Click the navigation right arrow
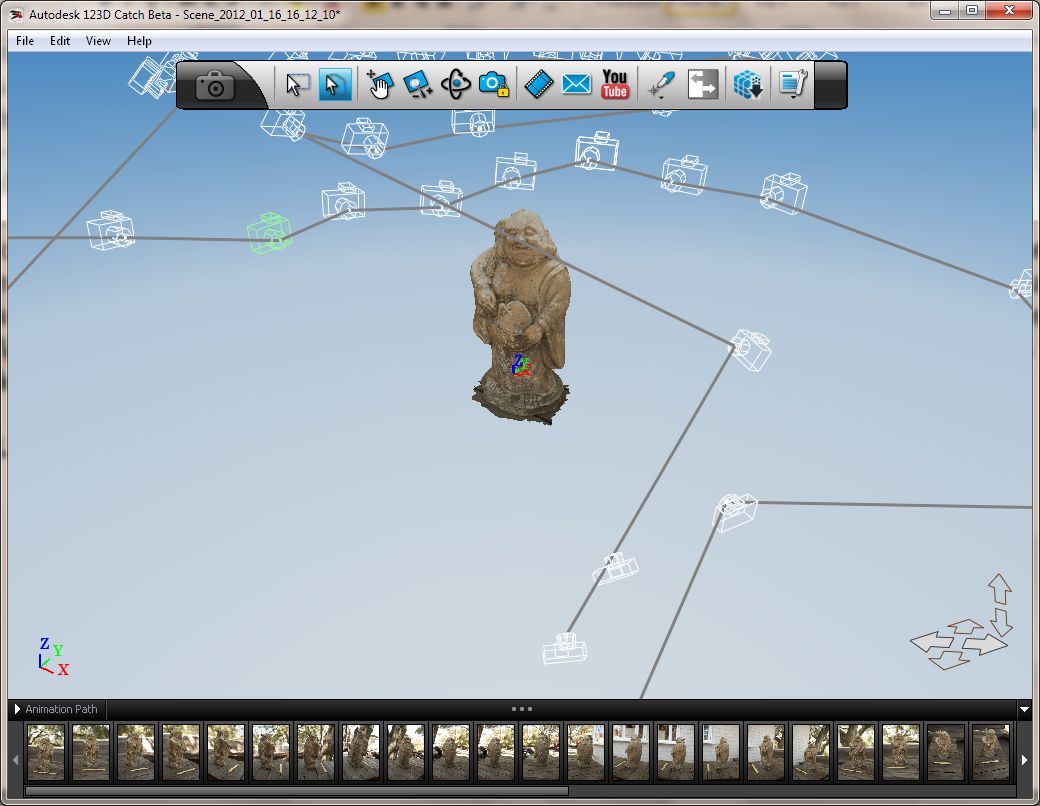The width and height of the screenshot is (1040, 806). click(986, 645)
